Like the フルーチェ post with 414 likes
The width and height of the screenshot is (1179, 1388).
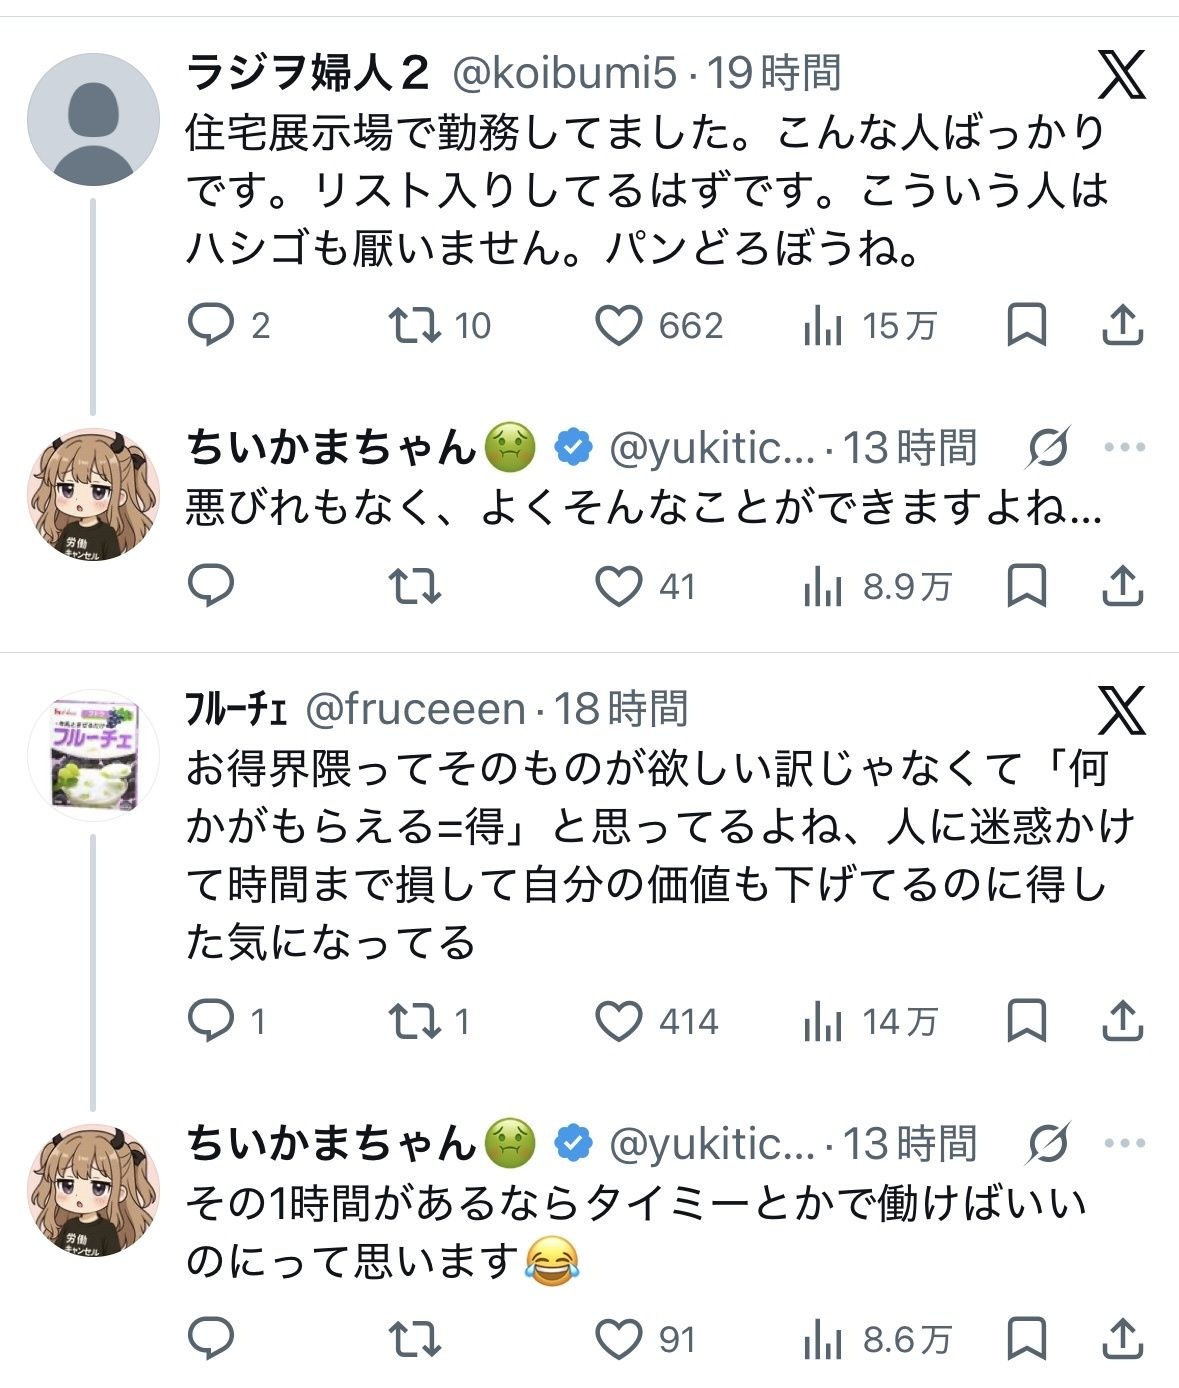pyautogui.click(x=619, y=1022)
